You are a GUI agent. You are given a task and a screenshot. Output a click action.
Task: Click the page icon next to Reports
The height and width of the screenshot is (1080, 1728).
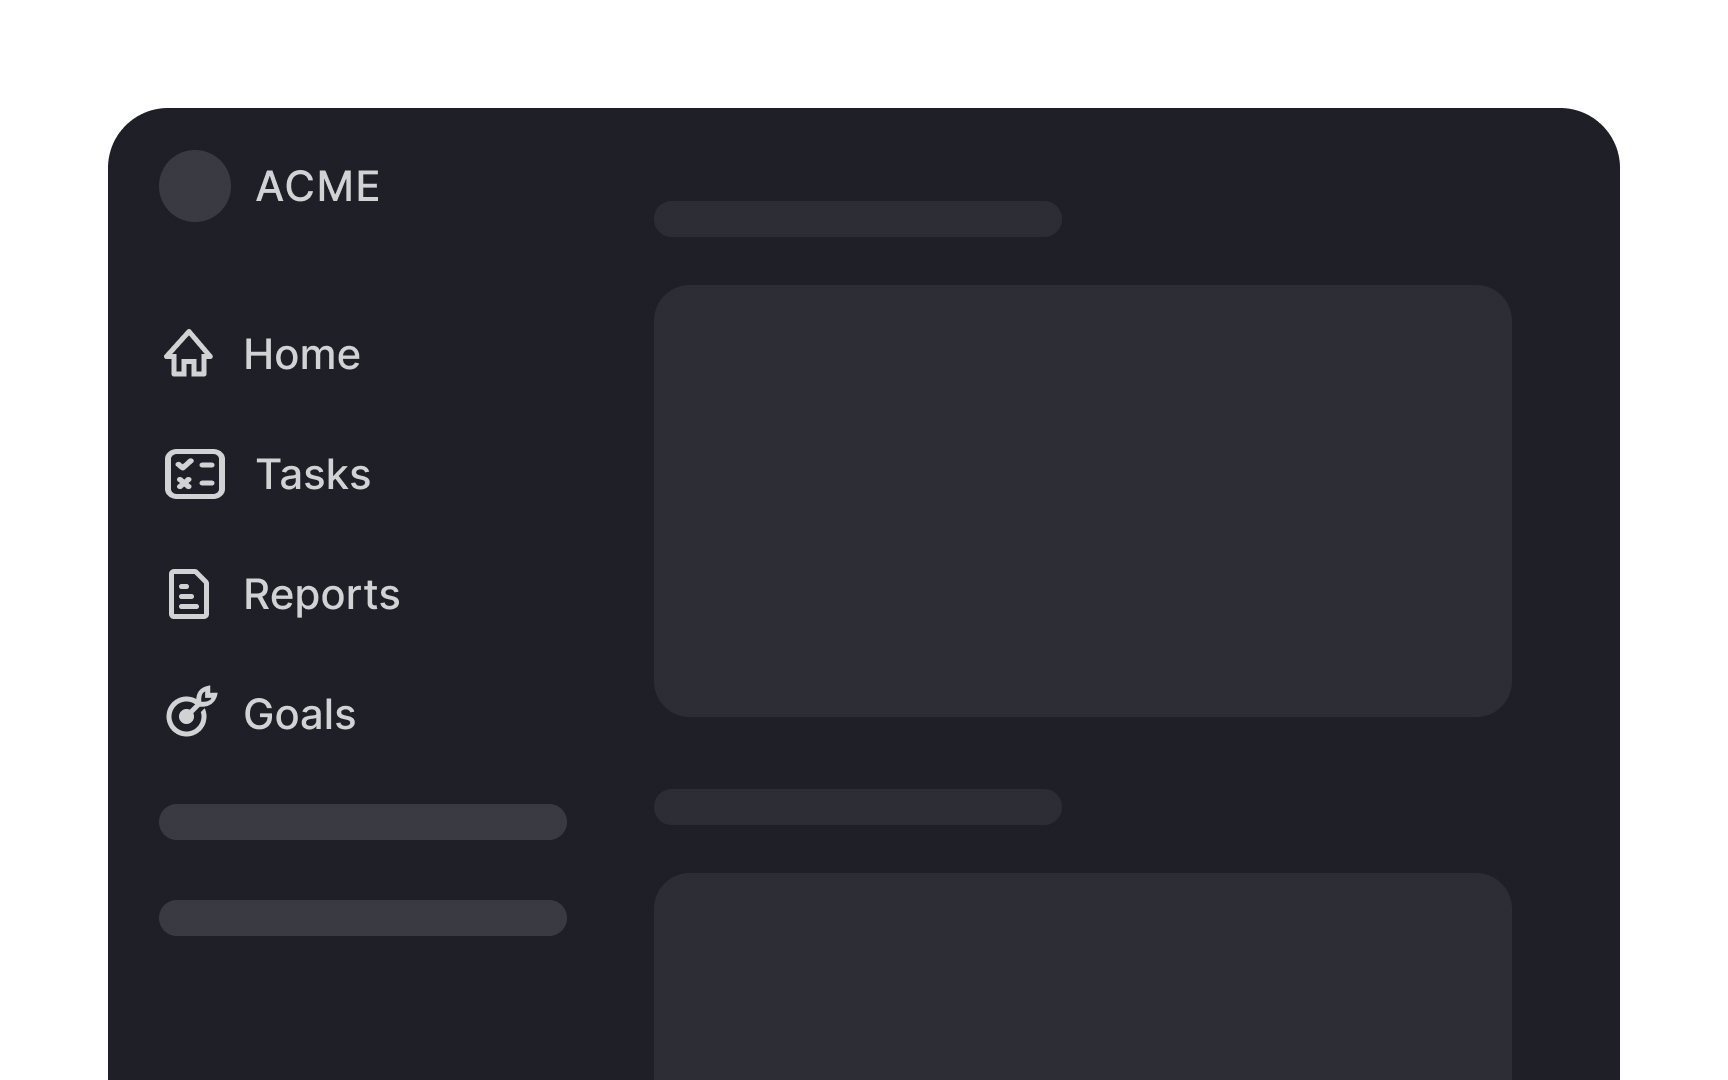point(189,594)
